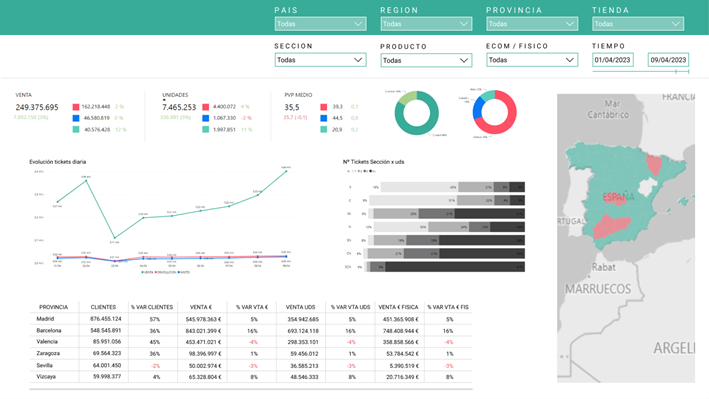
Task: Sort by the % VAR CLIENTES header
Action: click(x=152, y=307)
